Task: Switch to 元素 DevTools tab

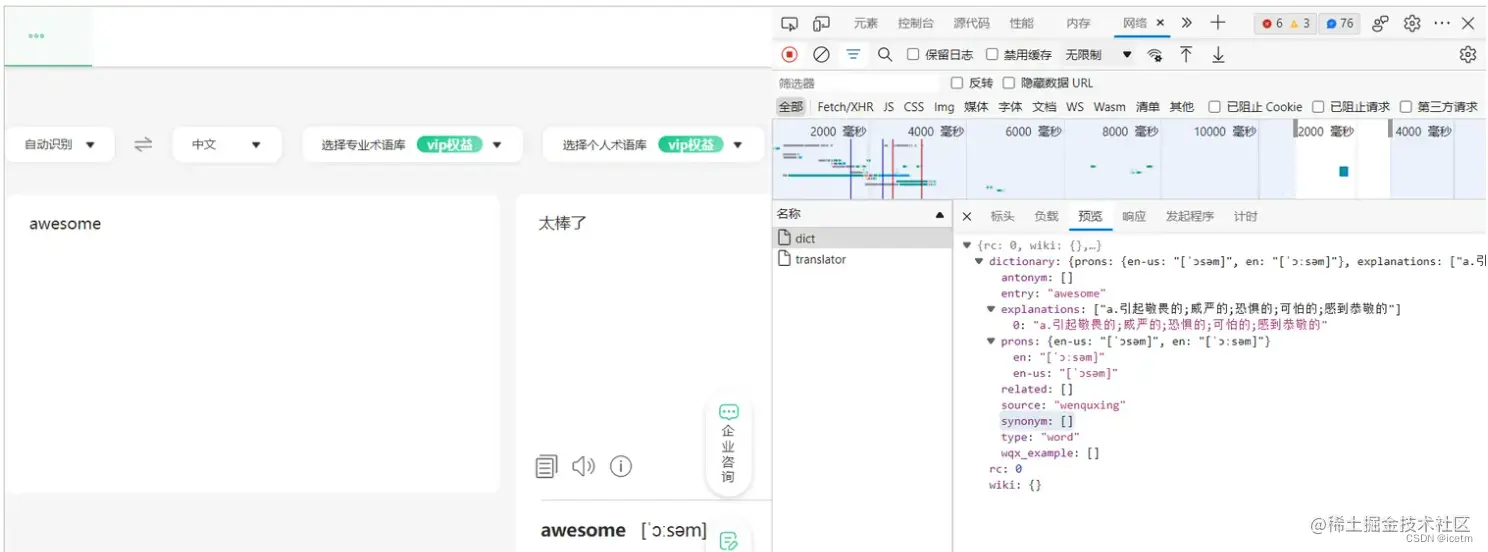Action: (x=866, y=23)
